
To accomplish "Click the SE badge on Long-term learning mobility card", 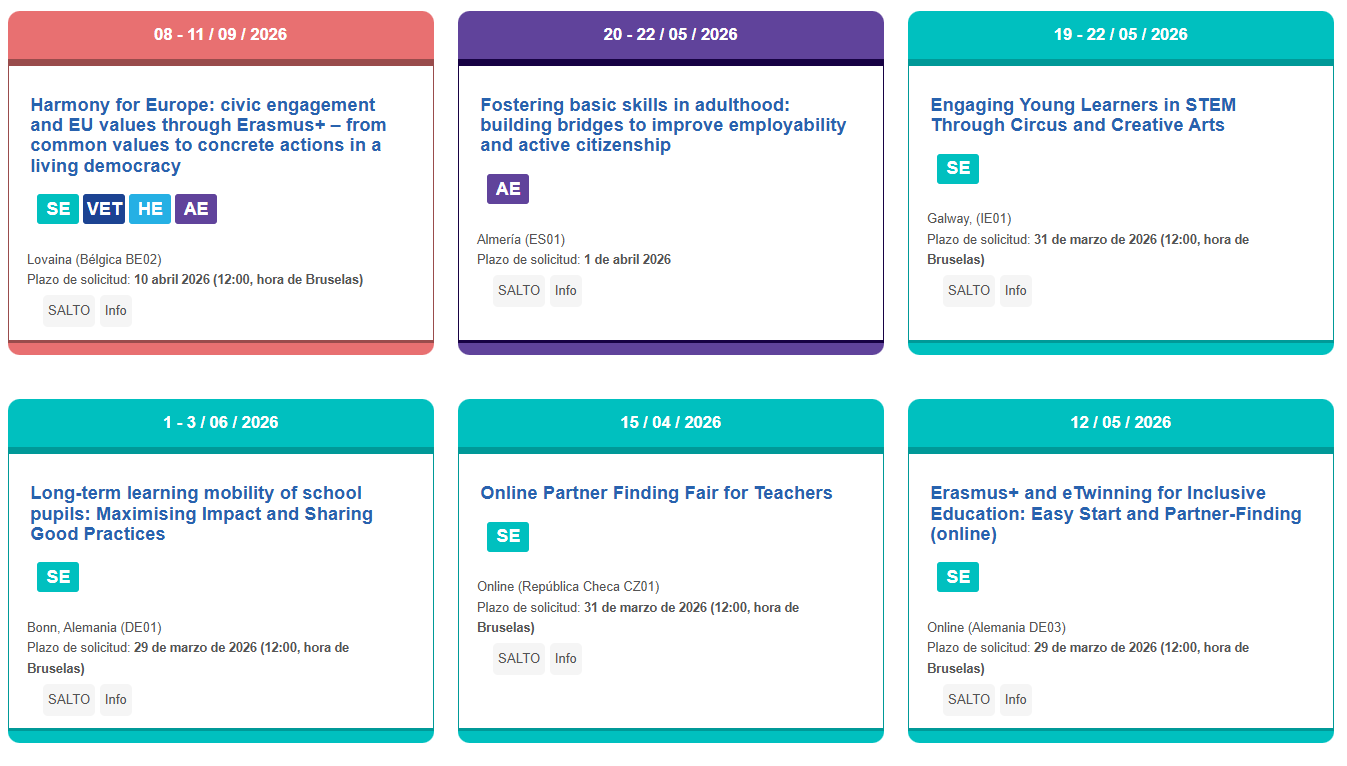I will tap(58, 577).
